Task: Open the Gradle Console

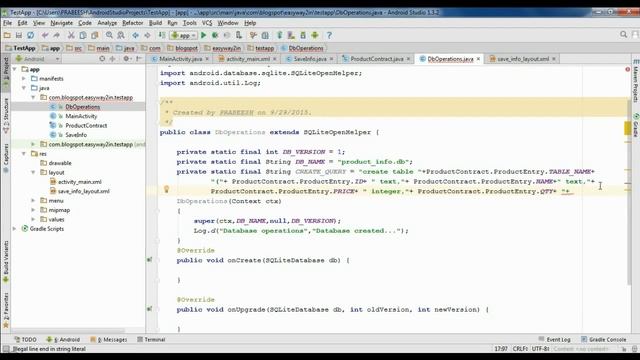Action: click(604, 340)
